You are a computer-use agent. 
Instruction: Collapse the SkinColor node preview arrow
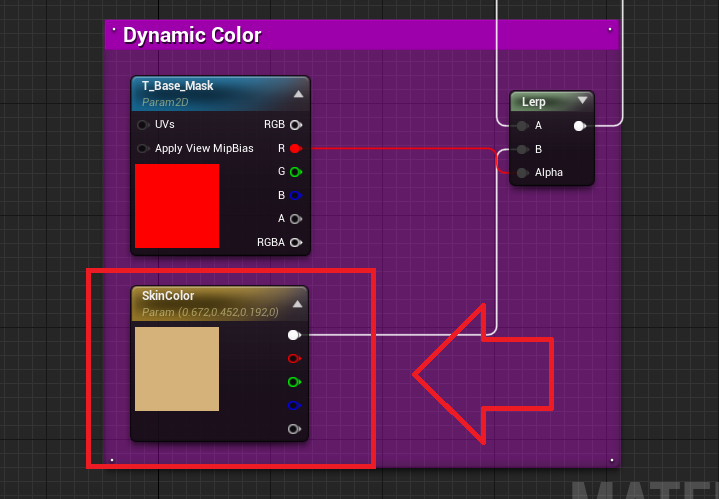tap(297, 304)
